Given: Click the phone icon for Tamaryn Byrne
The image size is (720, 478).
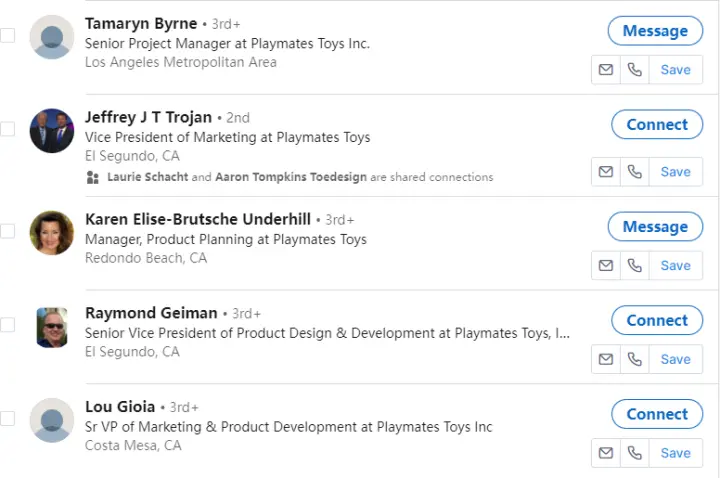Looking at the screenshot, I should tap(634, 70).
